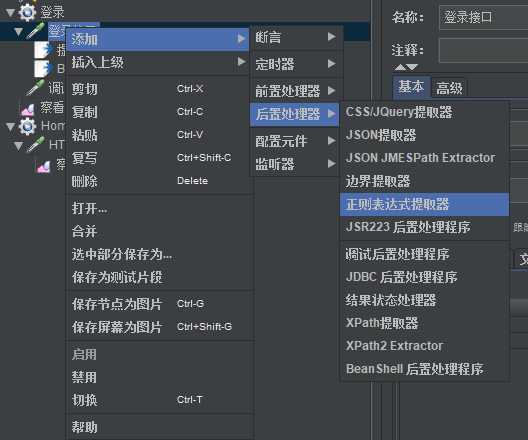Viewport: 528px width, 440px height.
Task: Click the pipette icon beside the 调 sampler
Action: [36, 88]
